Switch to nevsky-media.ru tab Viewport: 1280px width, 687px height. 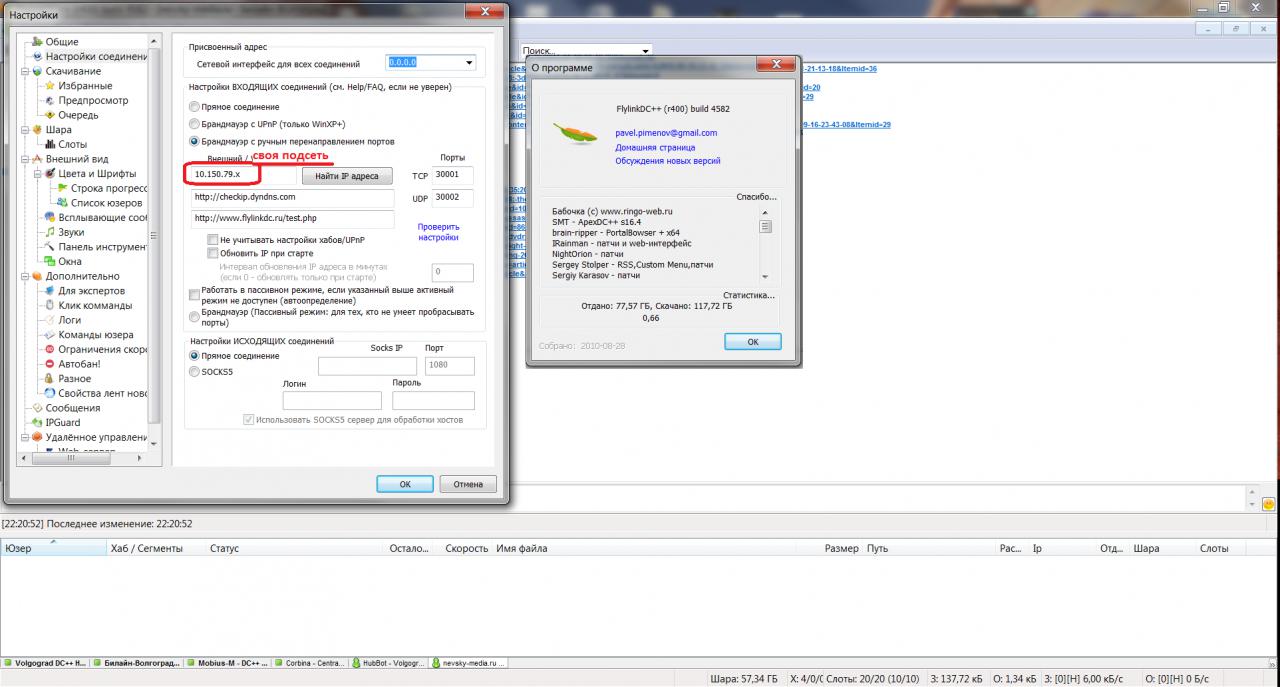tap(469, 662)
